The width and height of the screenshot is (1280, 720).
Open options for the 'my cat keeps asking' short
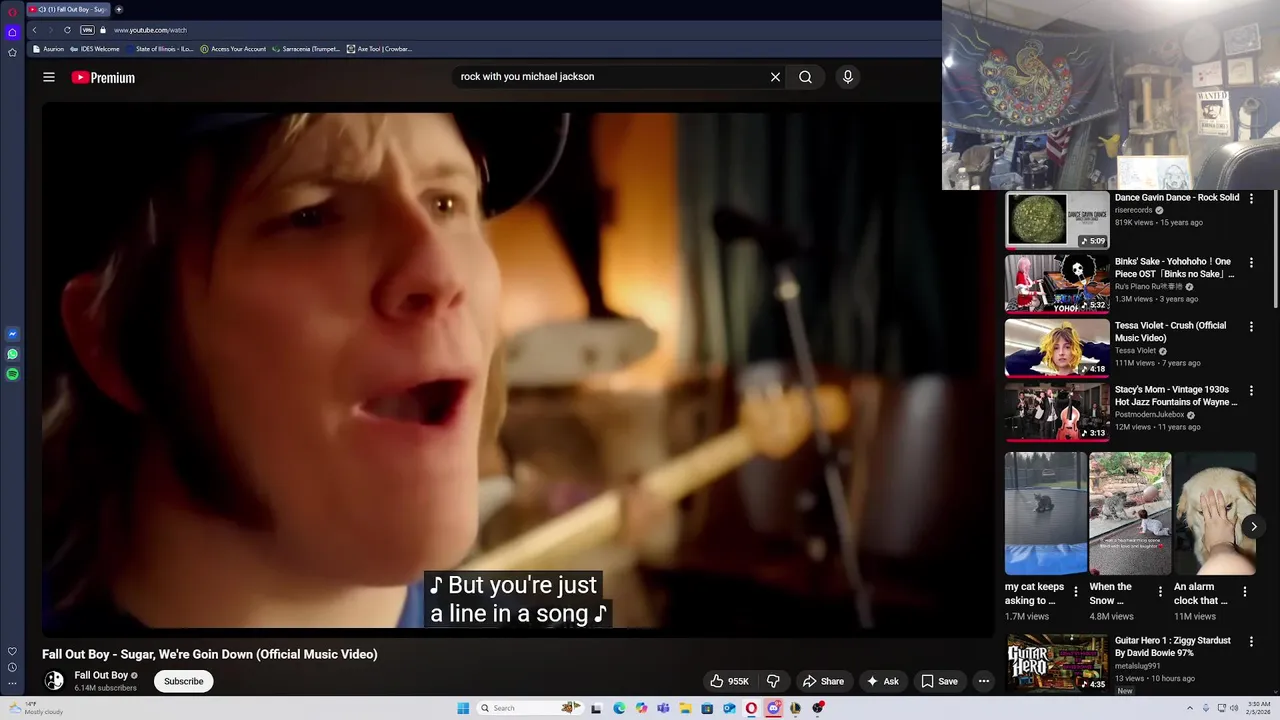tap(1076, 592)
